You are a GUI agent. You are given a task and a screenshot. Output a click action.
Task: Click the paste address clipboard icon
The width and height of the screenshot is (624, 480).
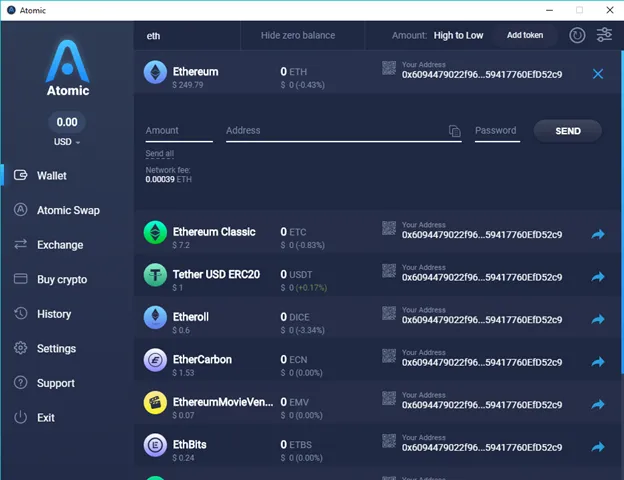(x=454, y=131)
